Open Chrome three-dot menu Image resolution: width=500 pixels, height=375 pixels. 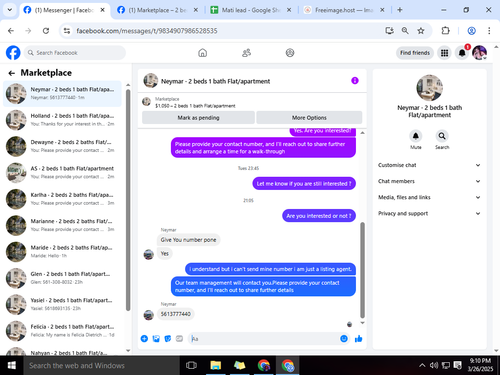[x=489, y=31]
